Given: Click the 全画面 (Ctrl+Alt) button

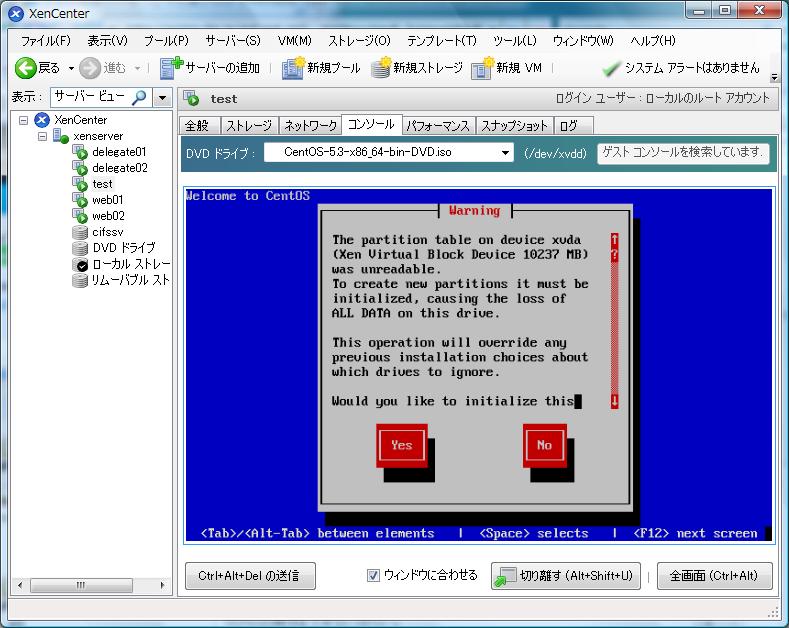Looking at the screenshot, I should point(714,576).
